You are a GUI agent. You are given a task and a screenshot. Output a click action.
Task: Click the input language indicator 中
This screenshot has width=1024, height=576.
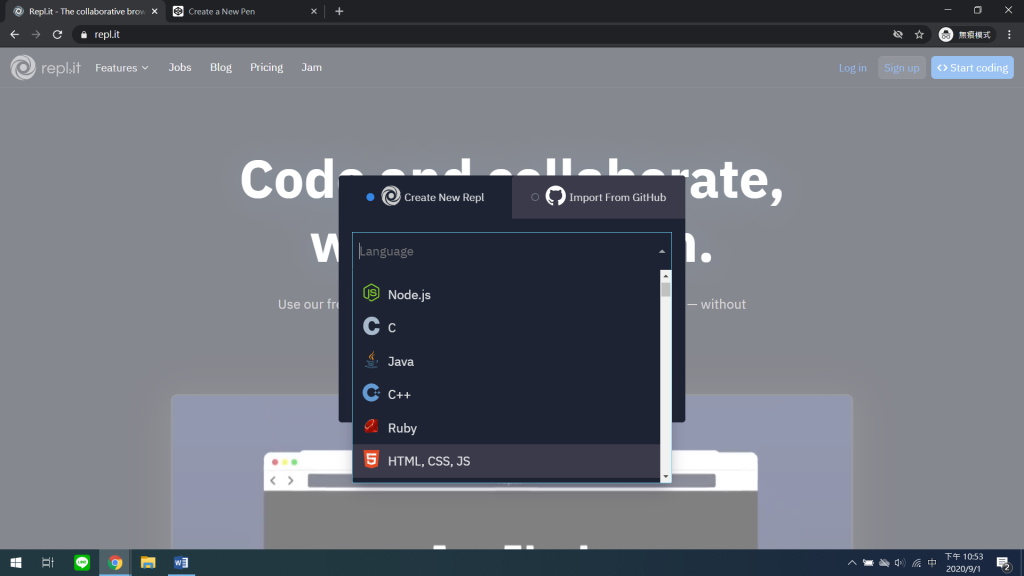[x=932, y=563]
